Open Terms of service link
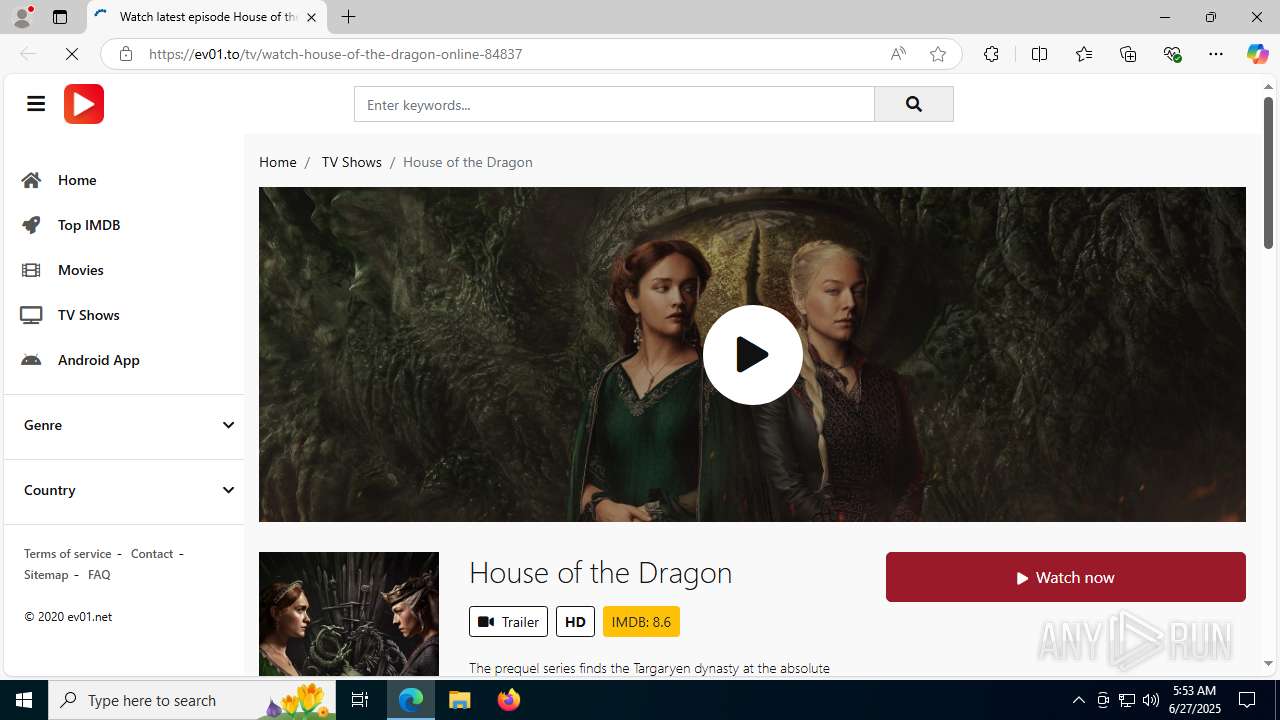Viewport: 1280px width, 720px height. [x=68, y=553]
